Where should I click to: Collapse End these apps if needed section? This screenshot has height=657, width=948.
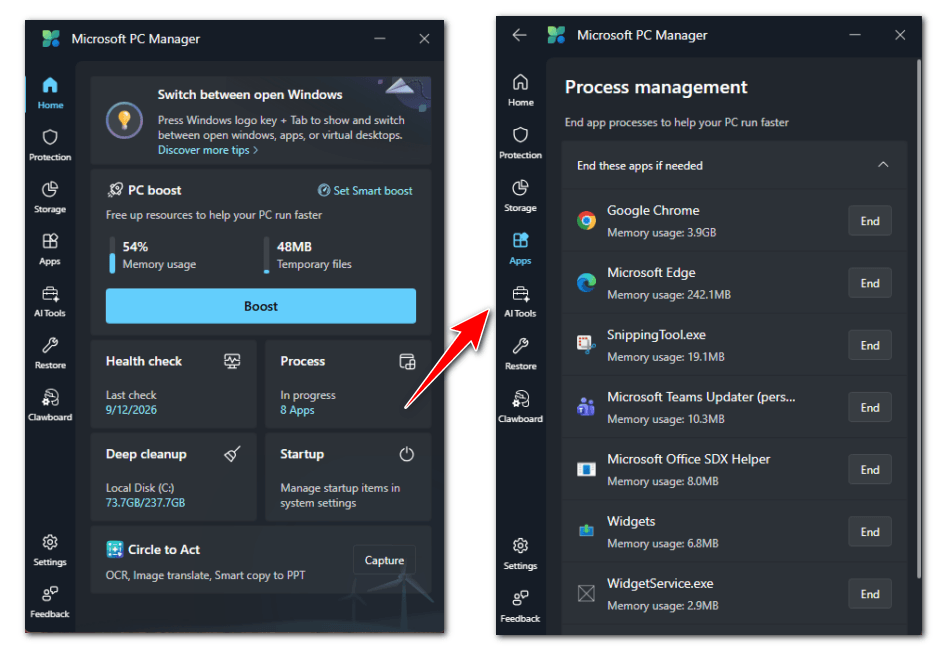[x=883, y=164]
